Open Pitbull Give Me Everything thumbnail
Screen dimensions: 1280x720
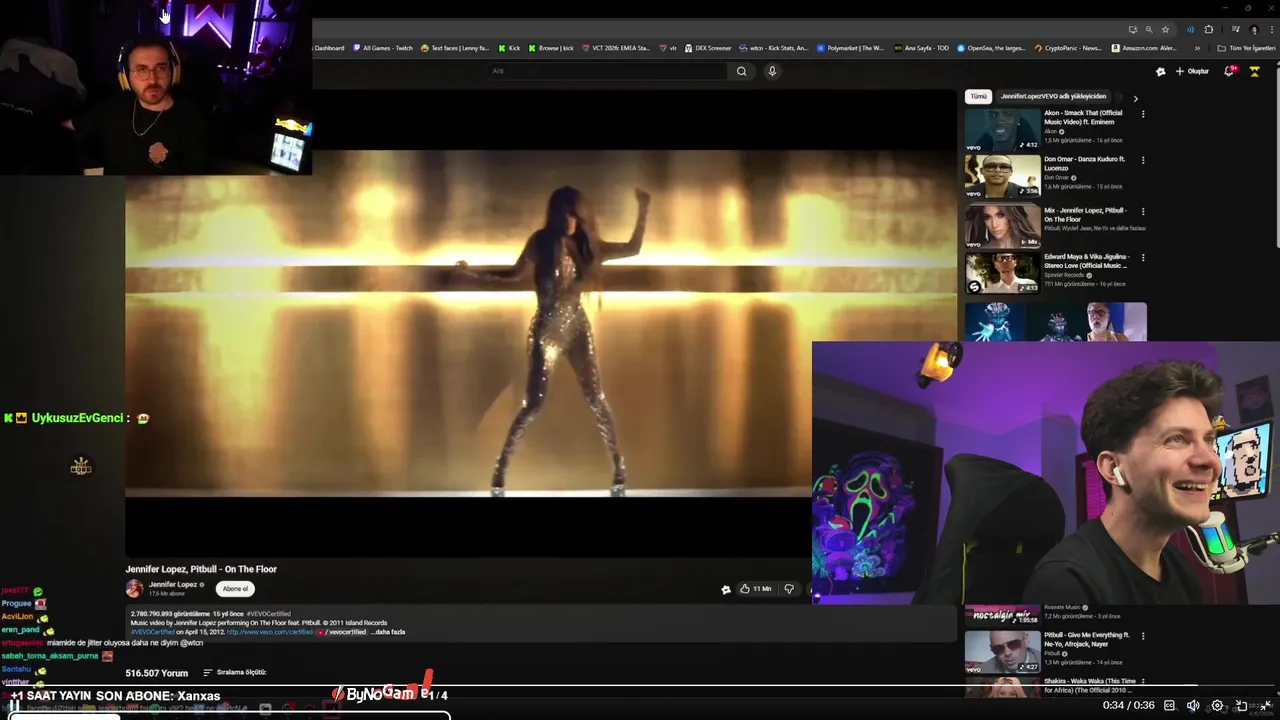pyautogui.click(x=1002, y=651)
